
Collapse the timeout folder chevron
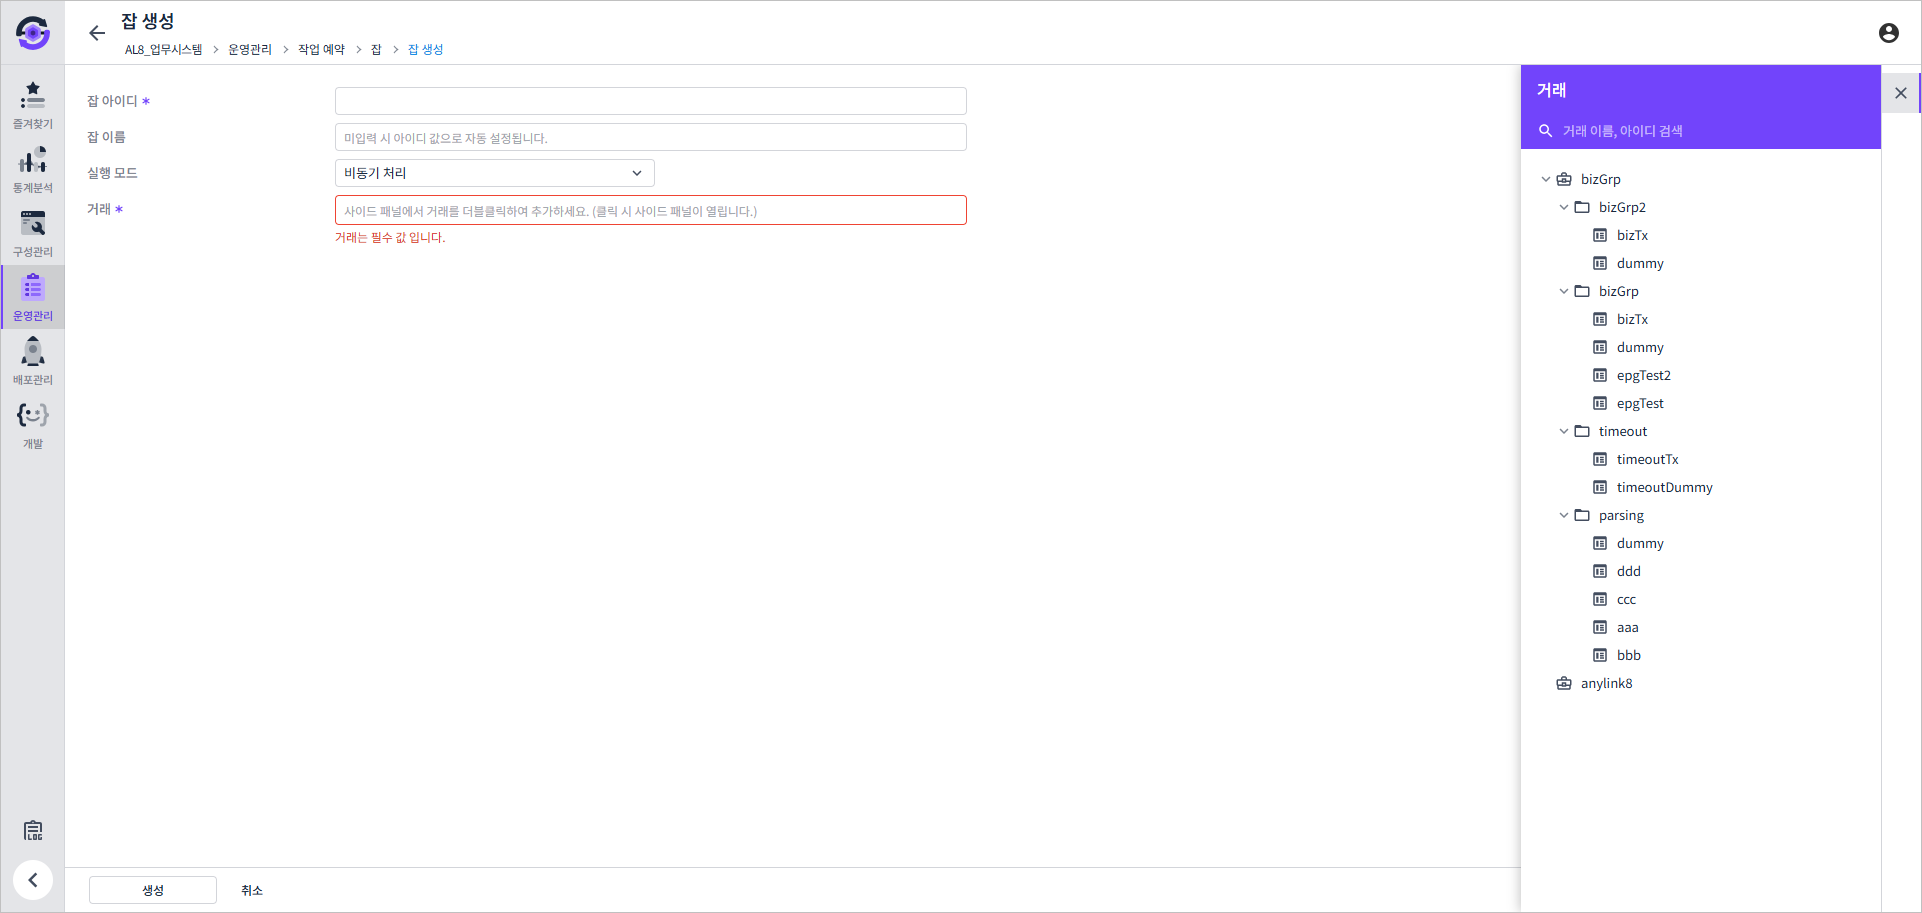(x=1564, y=431)
